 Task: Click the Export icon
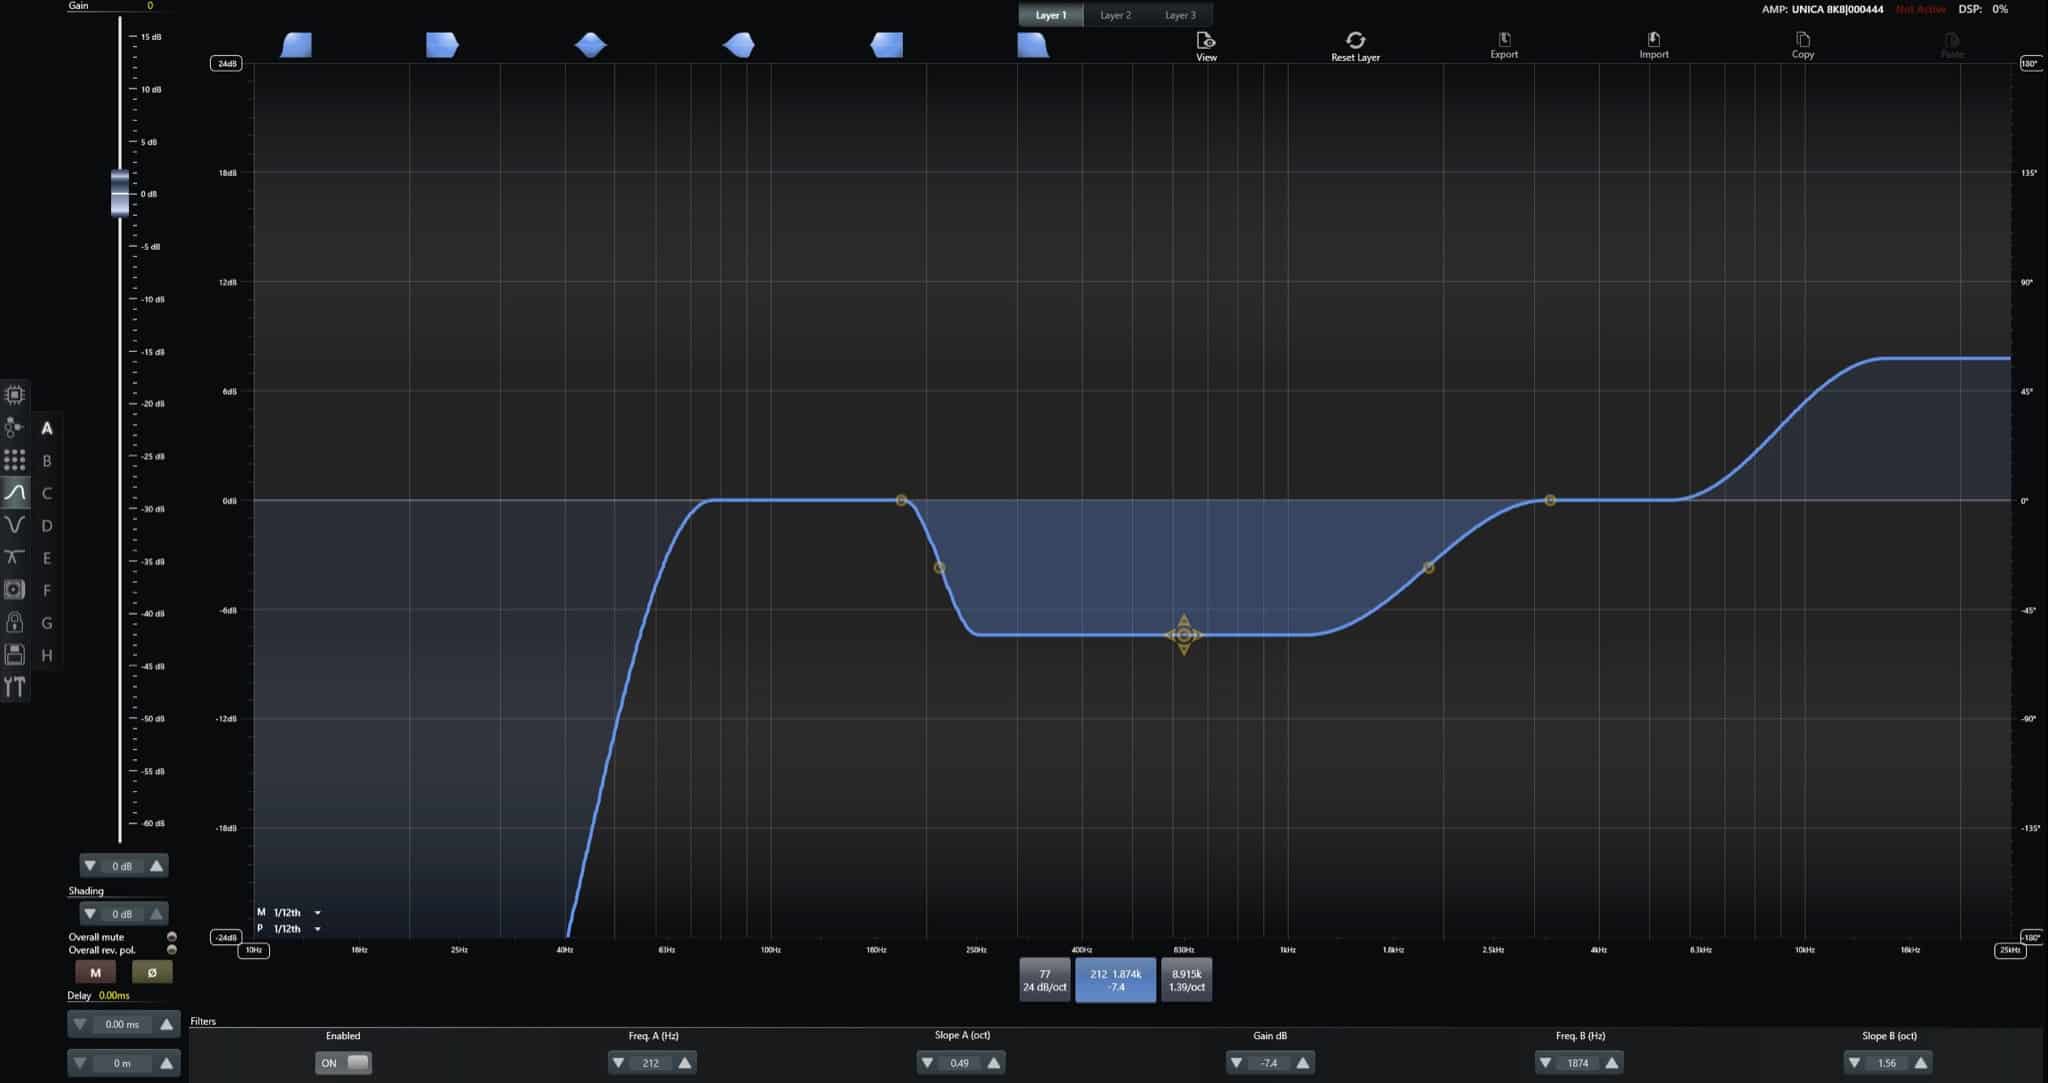1504,39
